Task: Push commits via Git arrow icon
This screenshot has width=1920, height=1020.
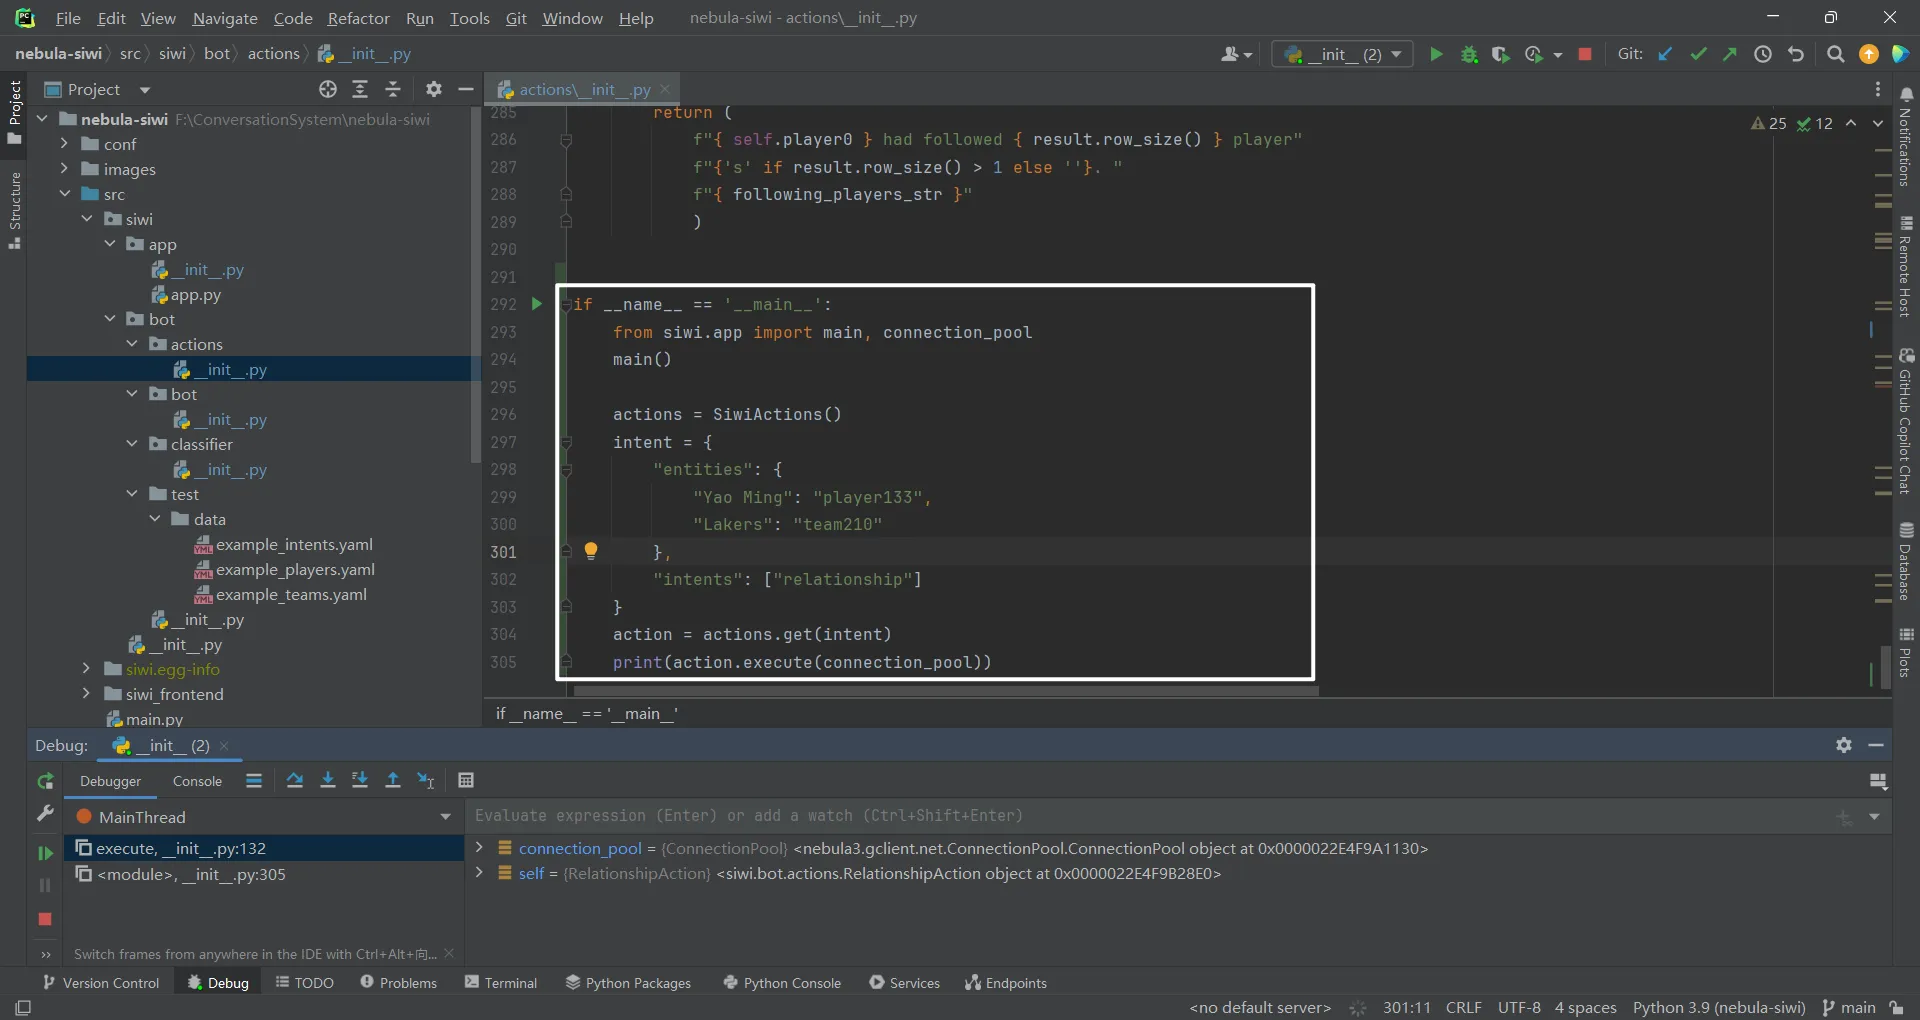Action: click(x=1729, y=54)
